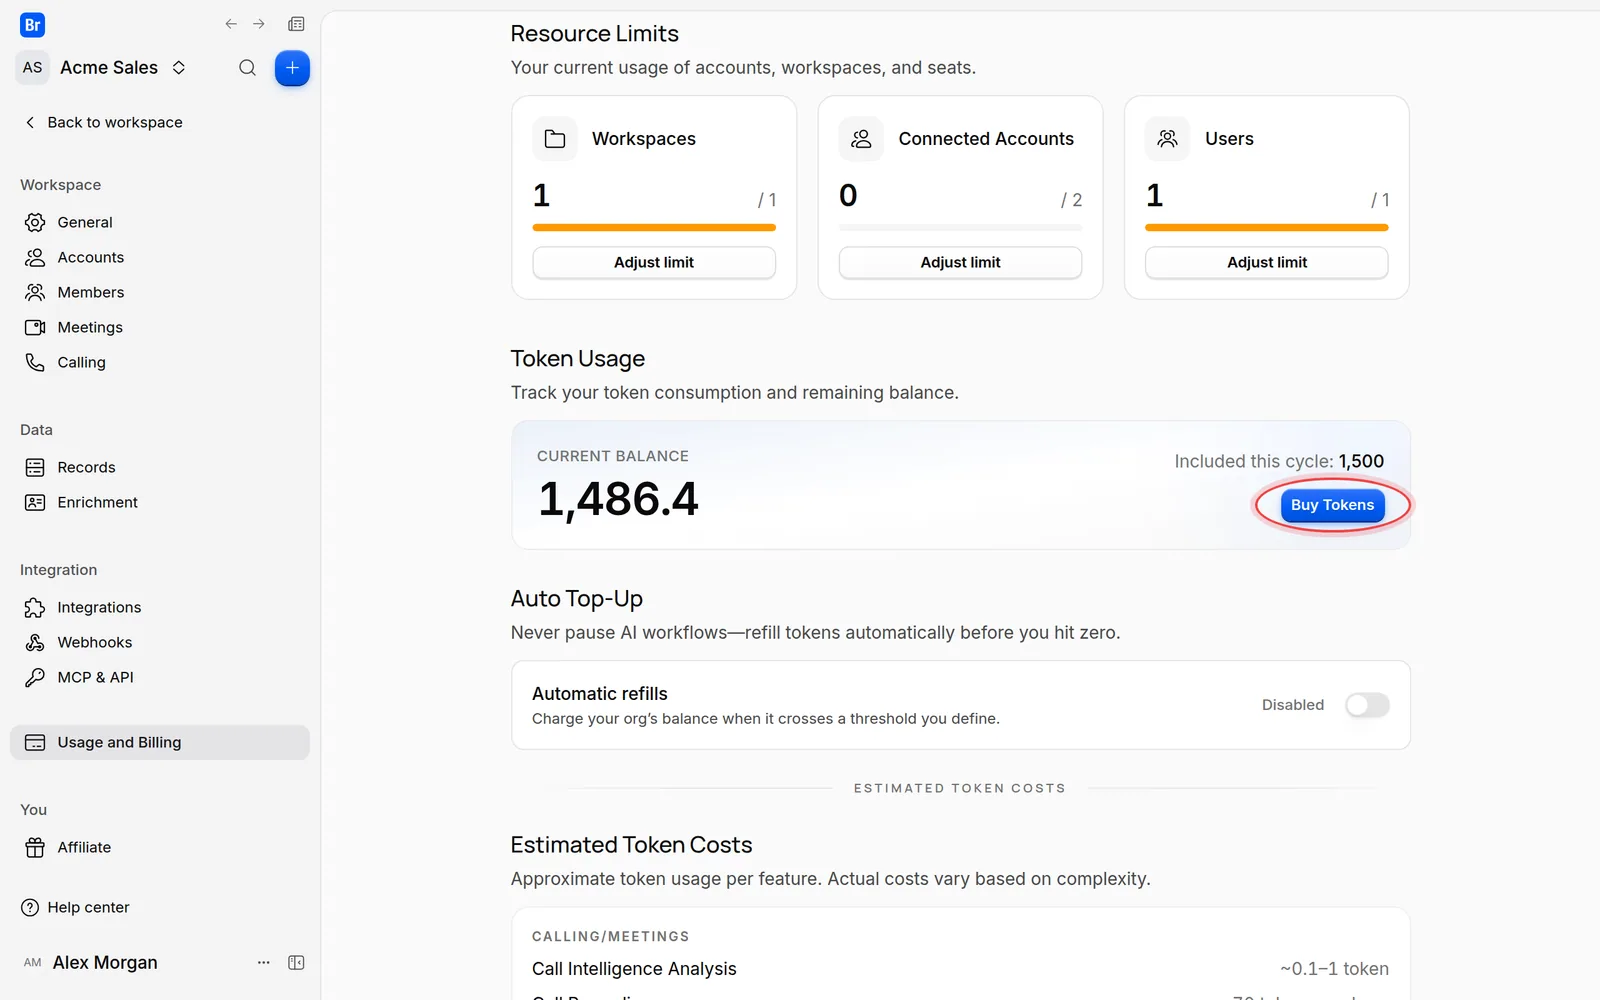
Task: Click the blue plus create button
Action: (292, 68)
